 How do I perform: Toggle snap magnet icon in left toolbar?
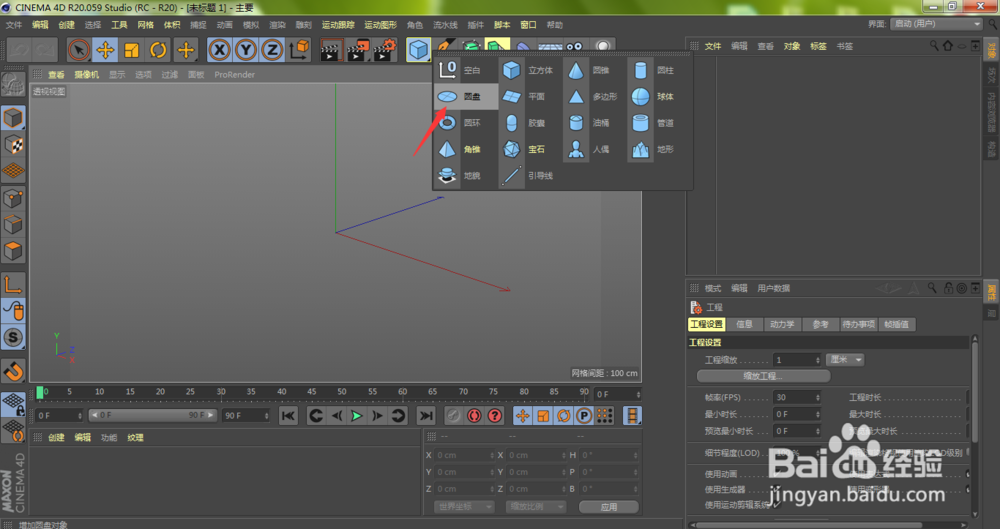(13, 371)
